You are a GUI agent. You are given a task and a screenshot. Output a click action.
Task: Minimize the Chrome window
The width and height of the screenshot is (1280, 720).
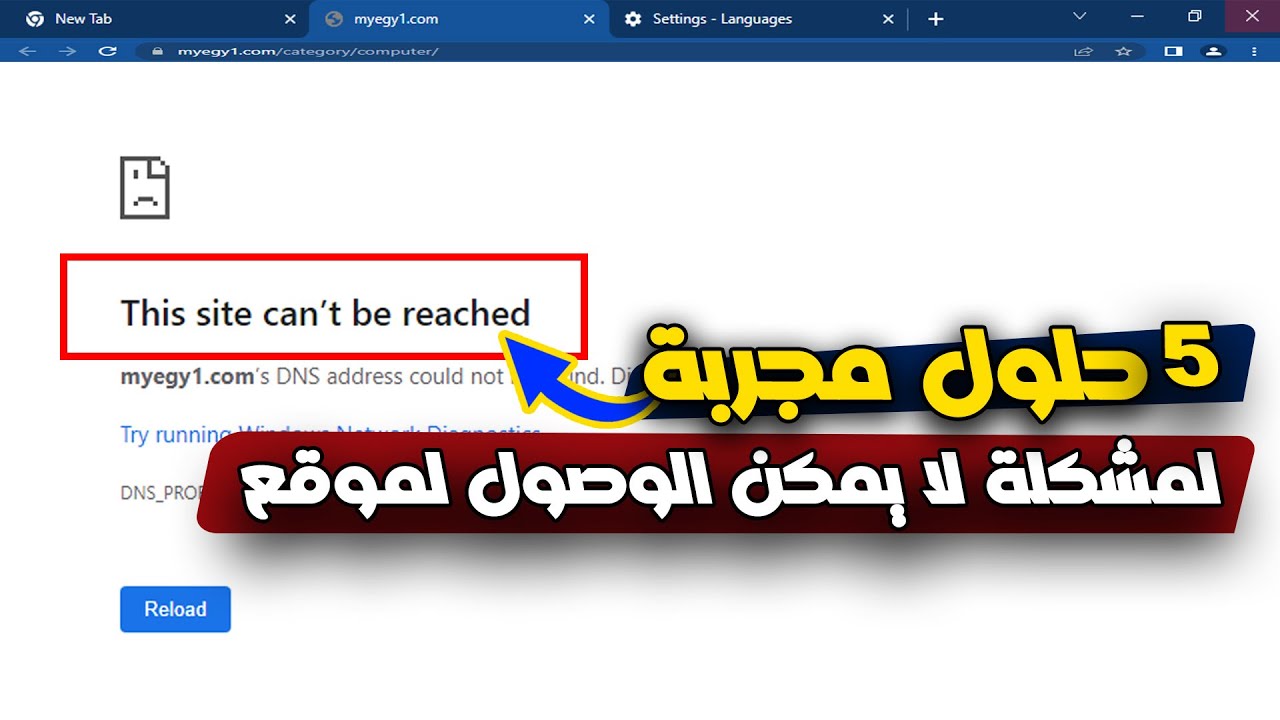pos(1137,16)
